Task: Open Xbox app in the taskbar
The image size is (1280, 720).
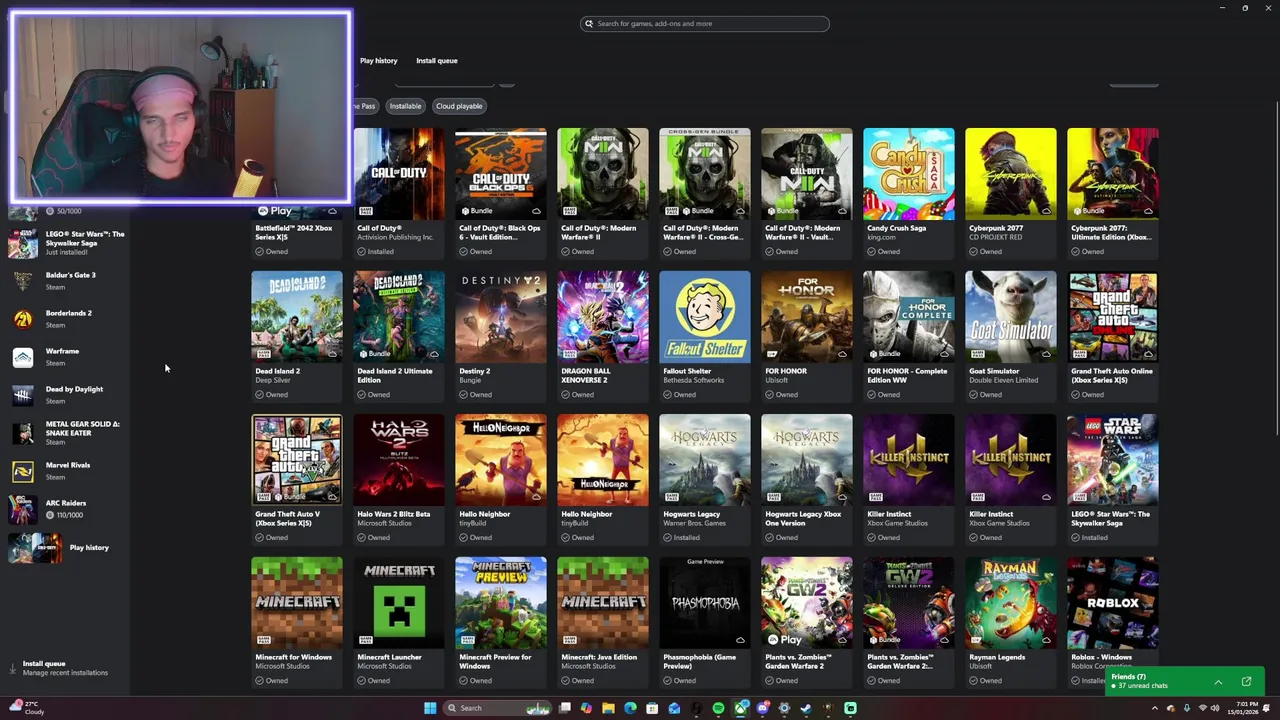Action: point(740,708)
